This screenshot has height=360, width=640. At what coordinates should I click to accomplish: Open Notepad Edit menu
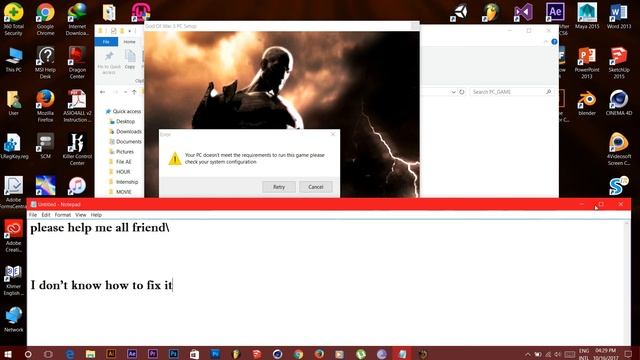pyautogui.click(x=46, y=215)
